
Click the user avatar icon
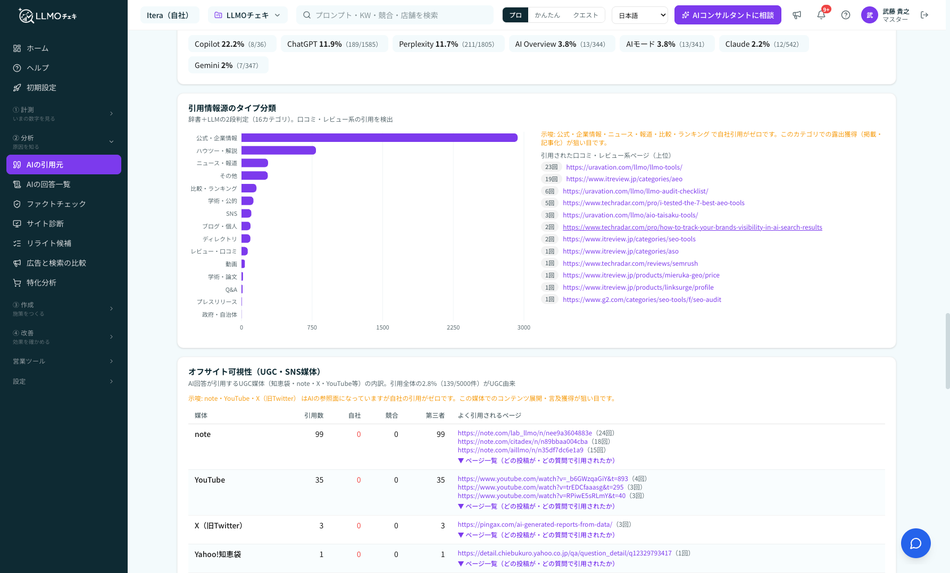[869, 15]
